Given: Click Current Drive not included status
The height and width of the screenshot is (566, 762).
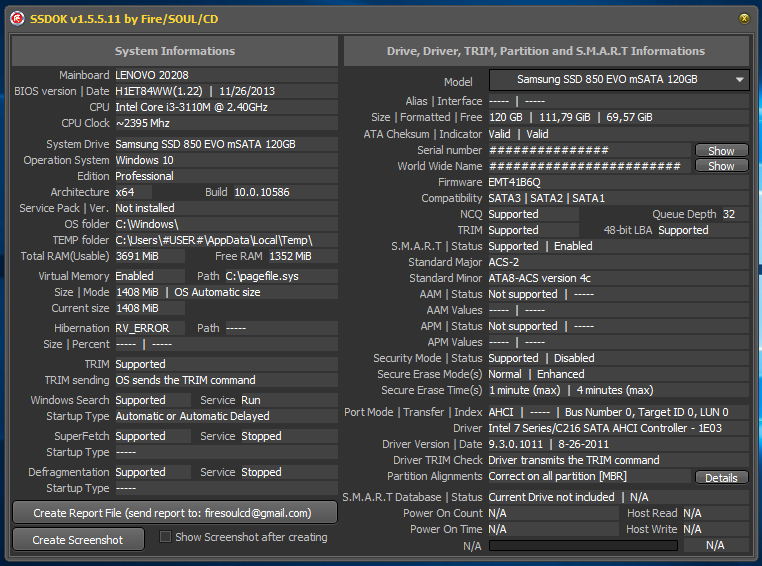Looking at the screenshot, I should [552, 497].
